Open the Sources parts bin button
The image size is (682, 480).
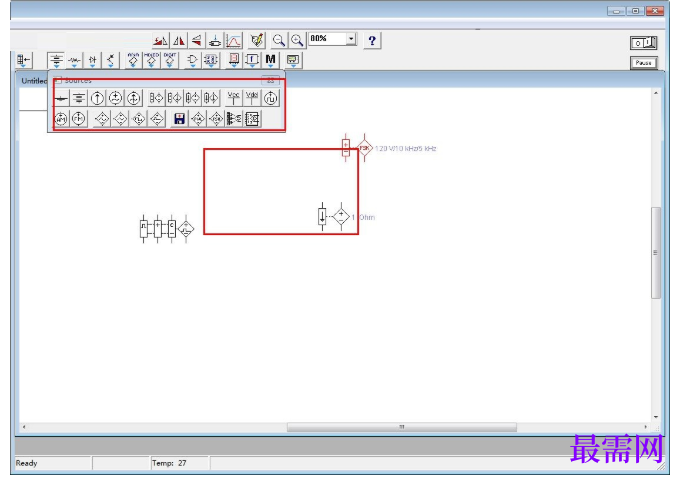tap(56, 60)
